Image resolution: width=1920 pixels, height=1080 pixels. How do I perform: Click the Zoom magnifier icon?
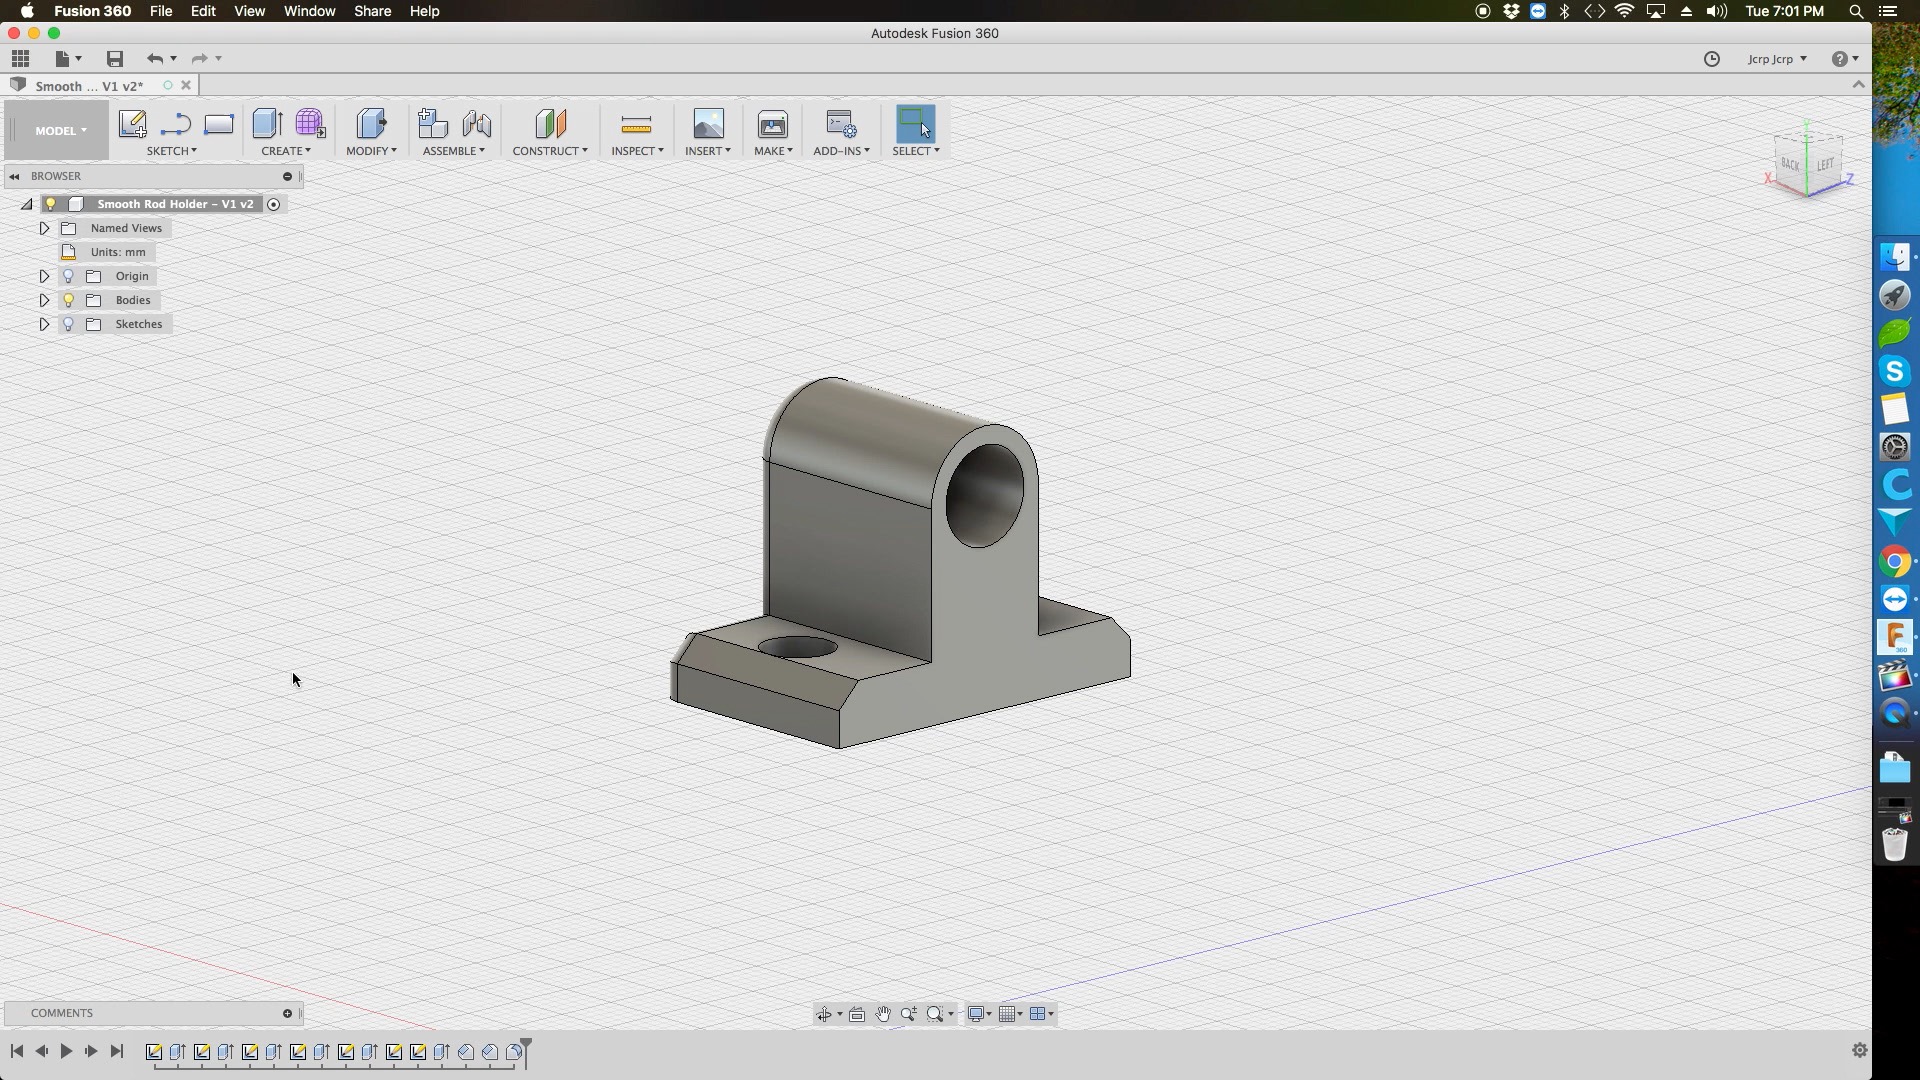[908, 1014]
